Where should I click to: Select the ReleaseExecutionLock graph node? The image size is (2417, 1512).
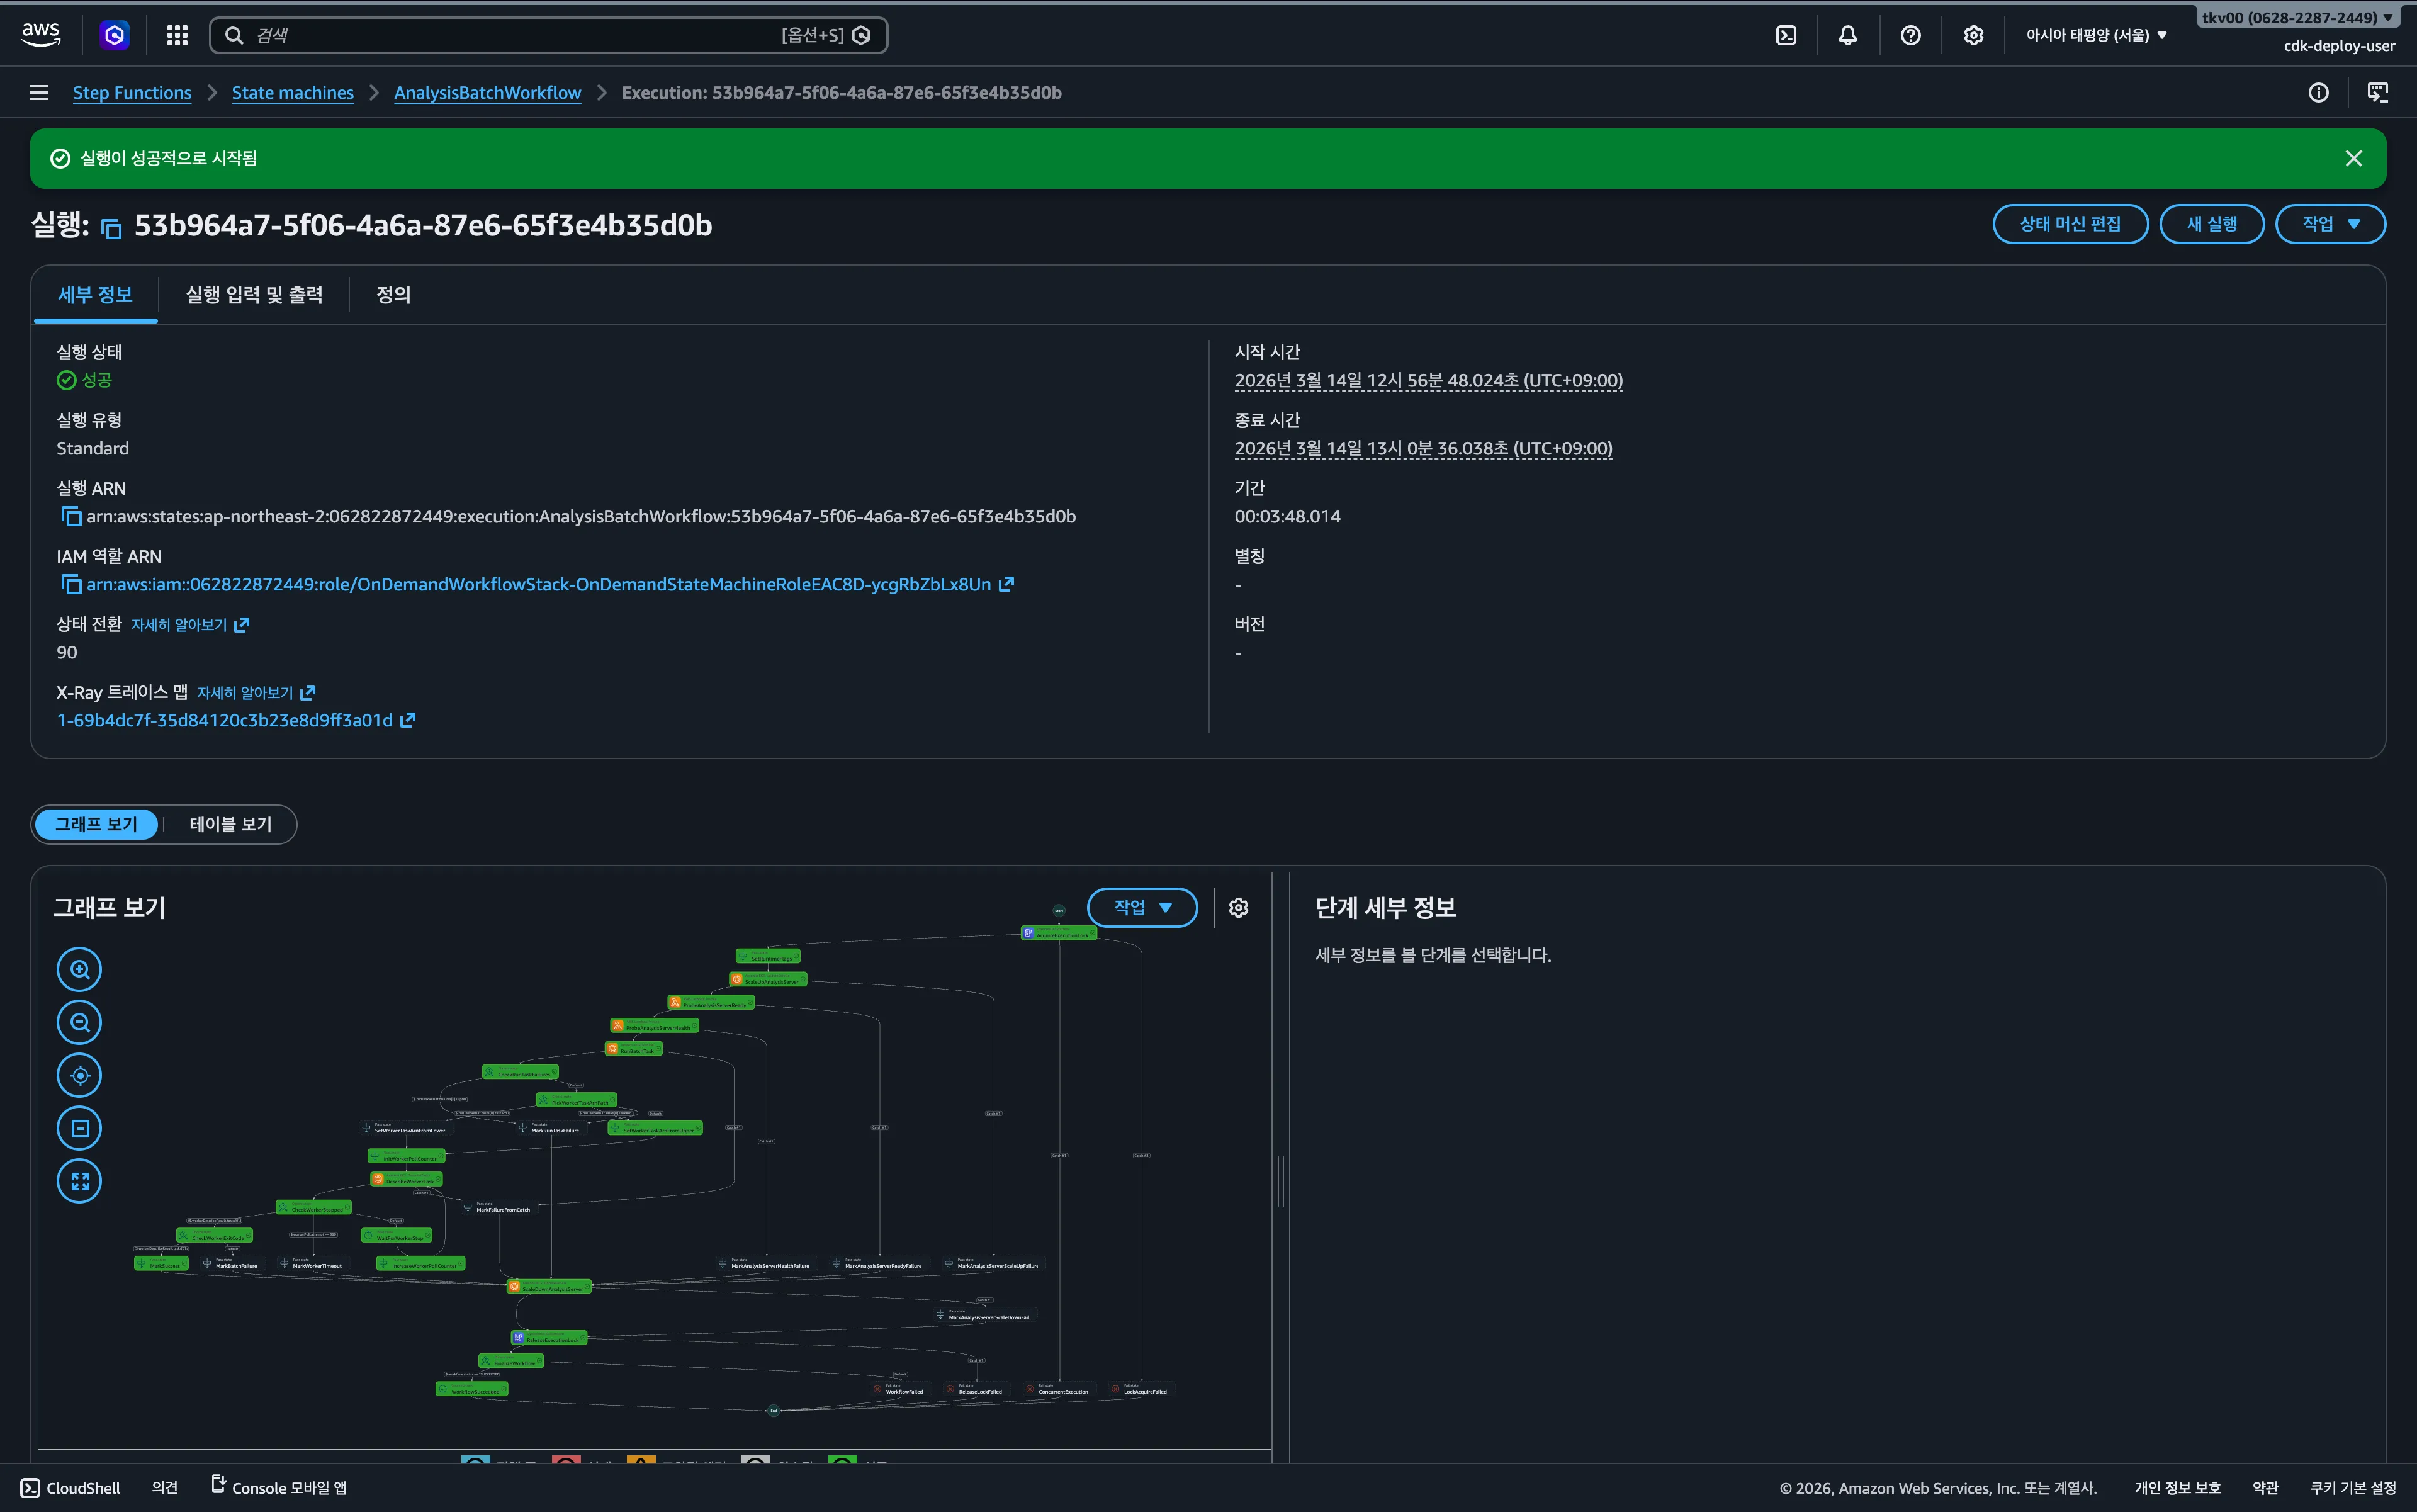pos(549,1338)
